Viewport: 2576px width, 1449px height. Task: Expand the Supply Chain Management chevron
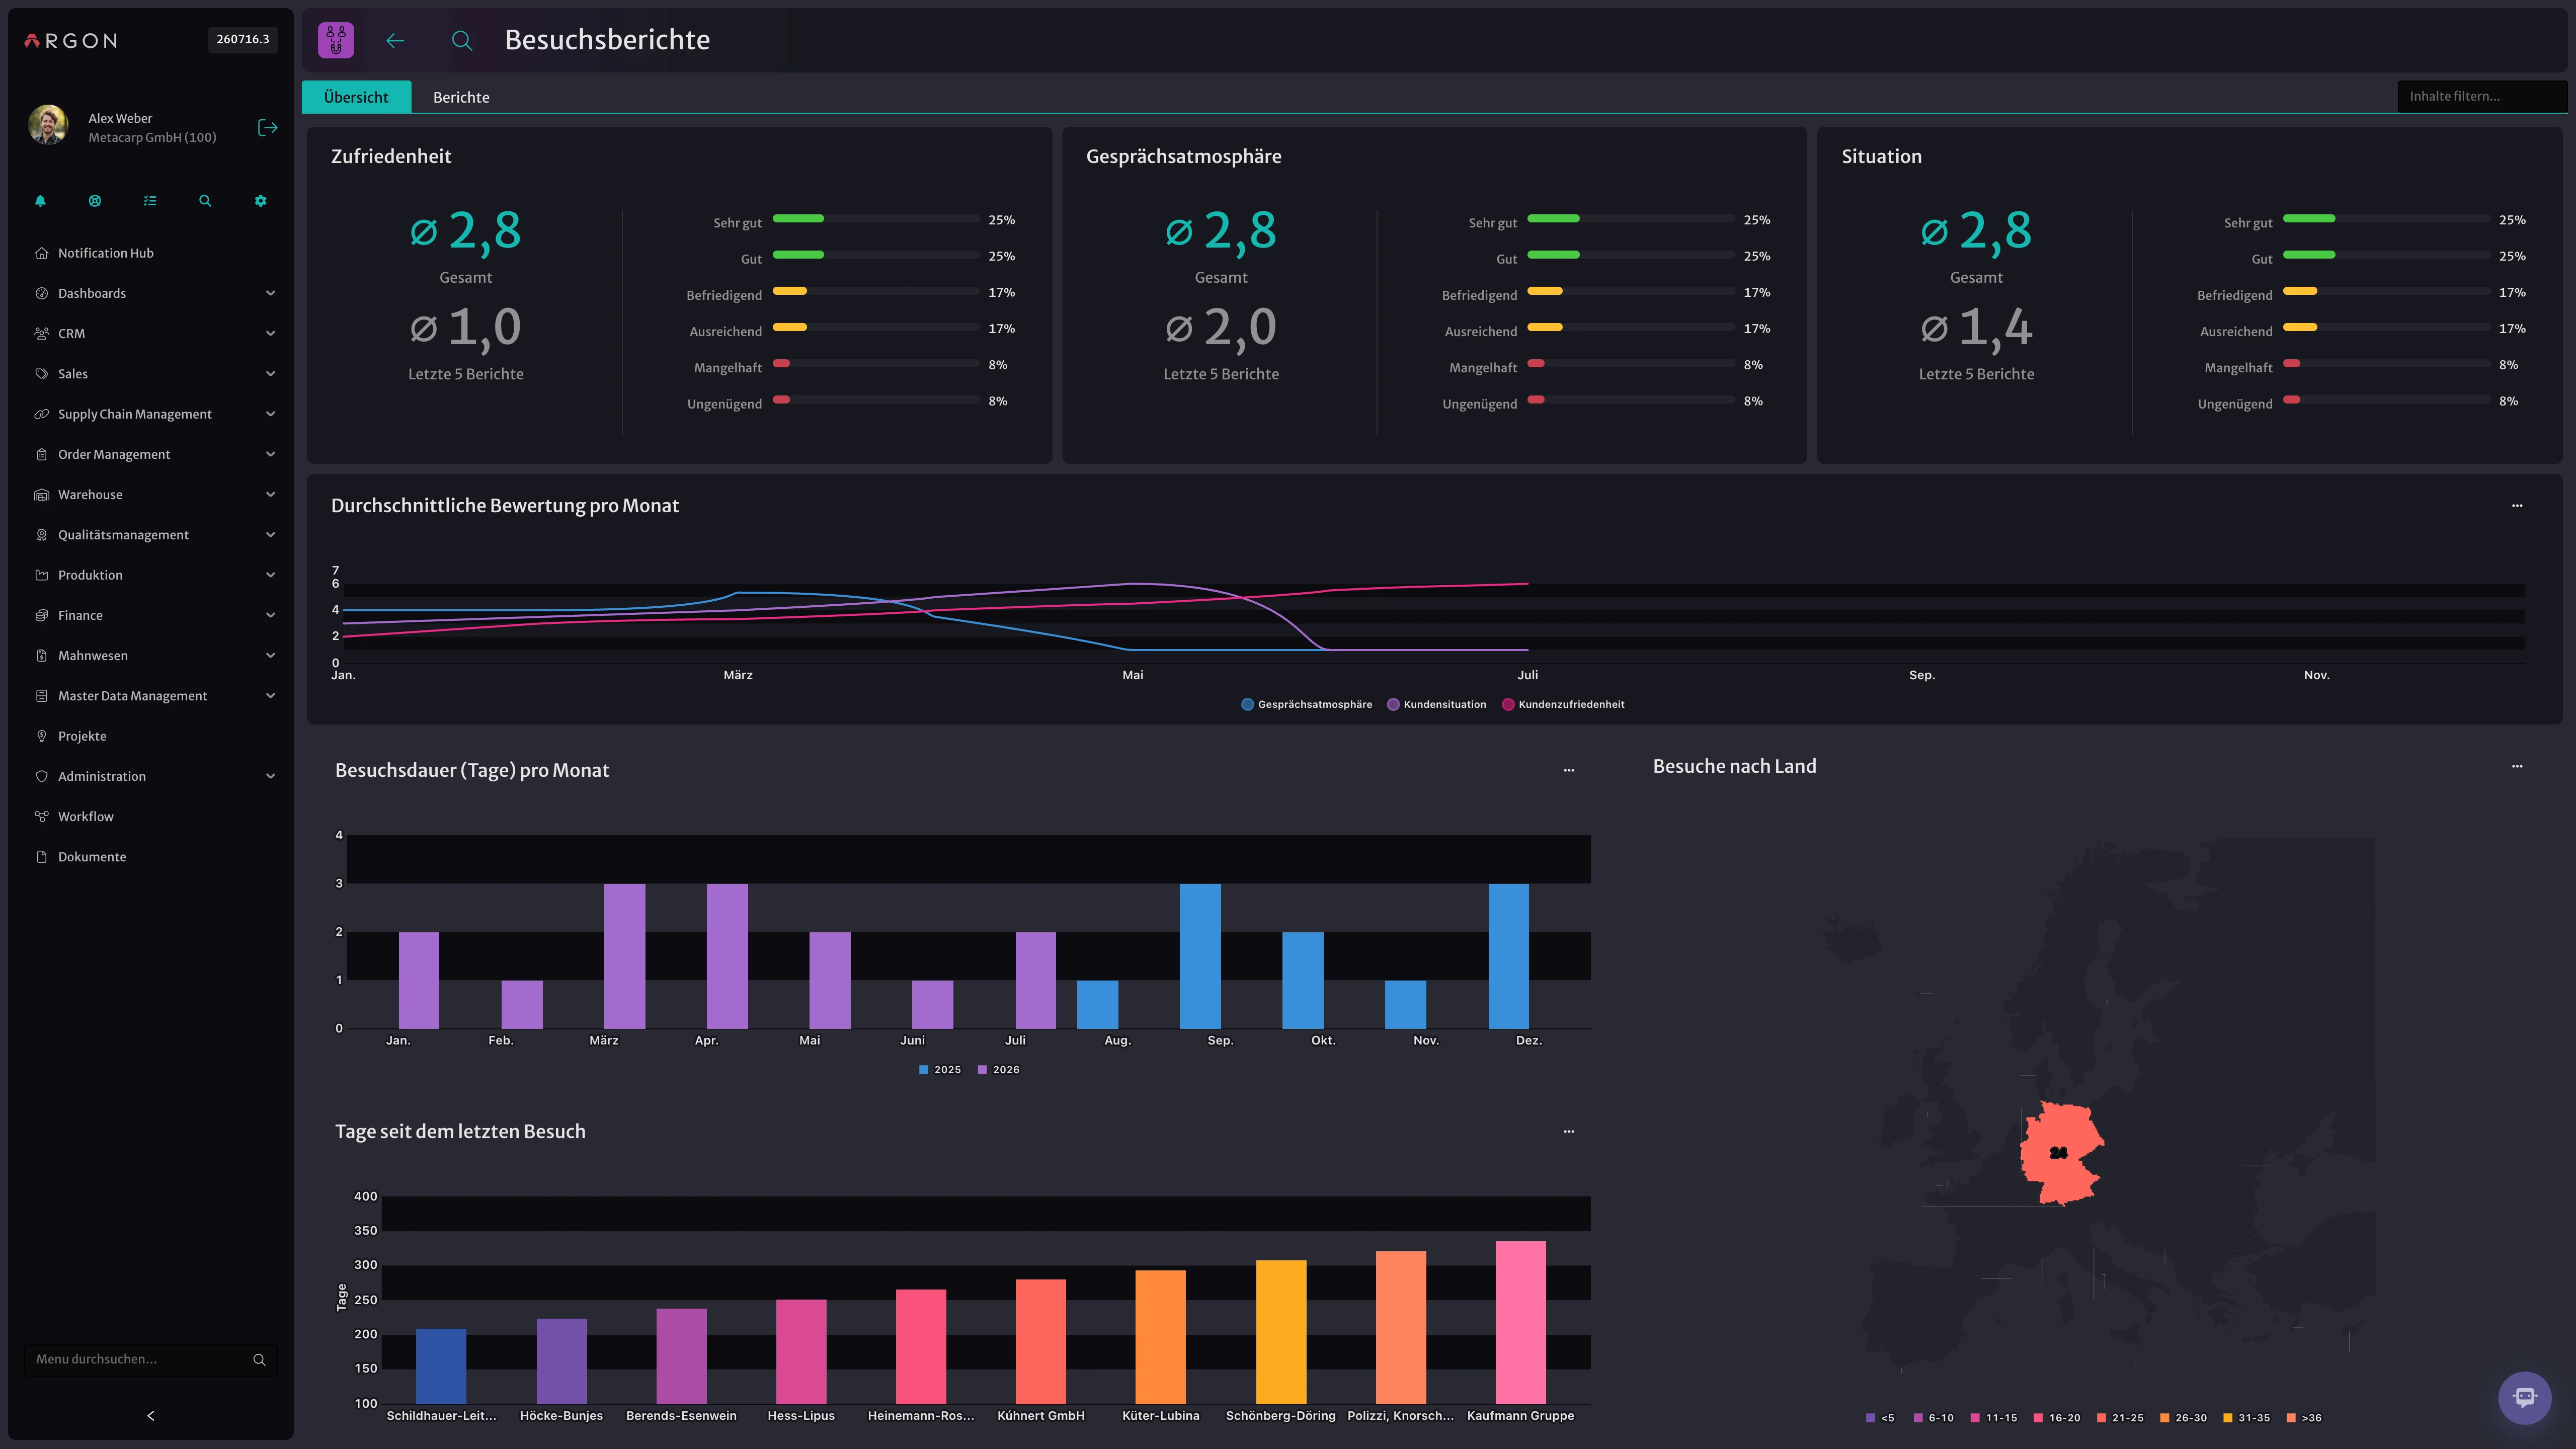click(x=270, y=414)
